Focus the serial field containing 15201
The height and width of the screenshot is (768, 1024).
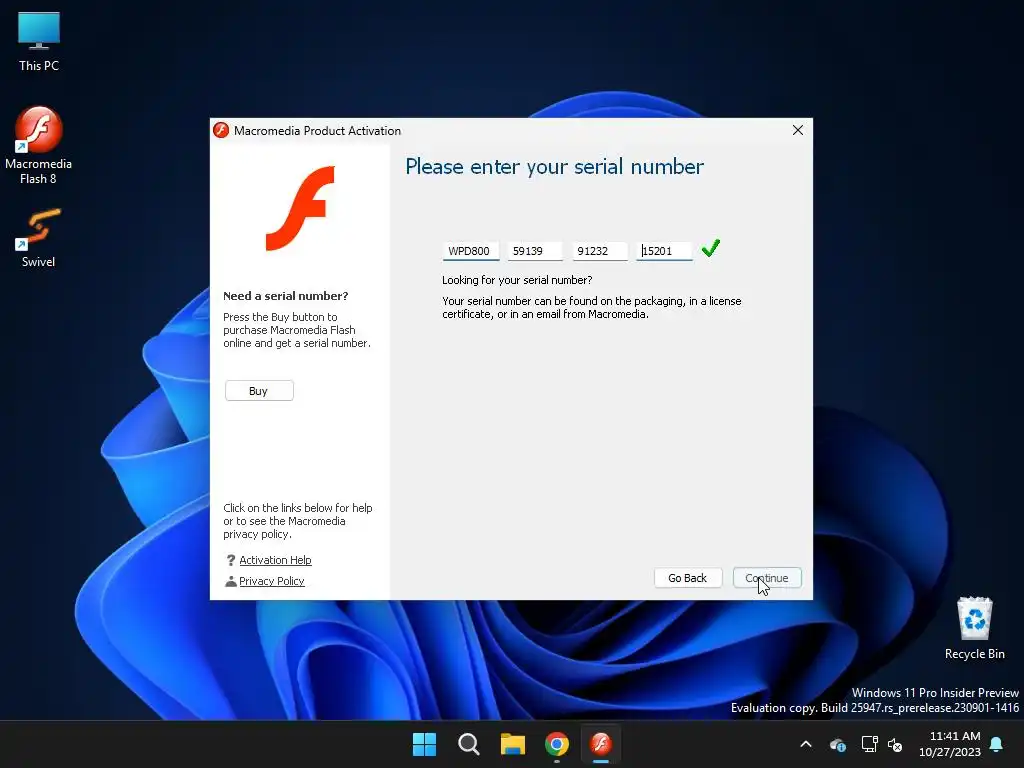coord(664,251)
